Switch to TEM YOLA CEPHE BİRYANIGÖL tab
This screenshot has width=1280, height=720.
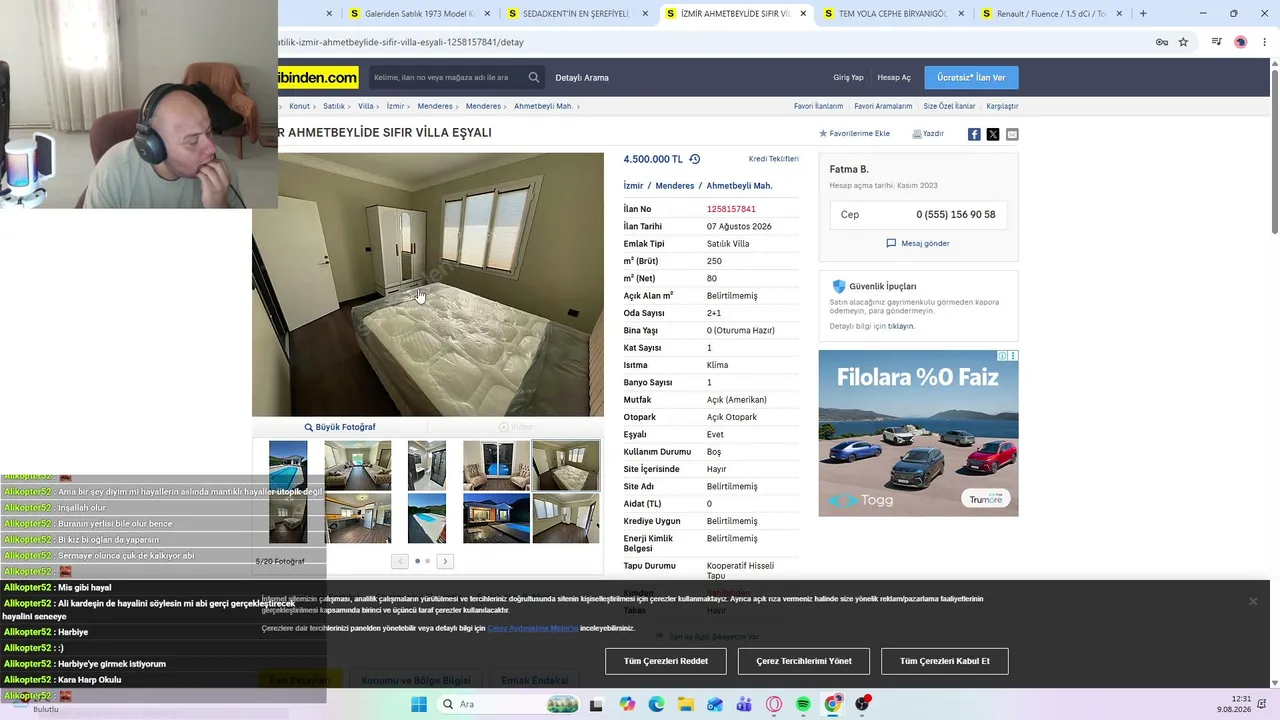pyautogui.click(x=893, y=14)
